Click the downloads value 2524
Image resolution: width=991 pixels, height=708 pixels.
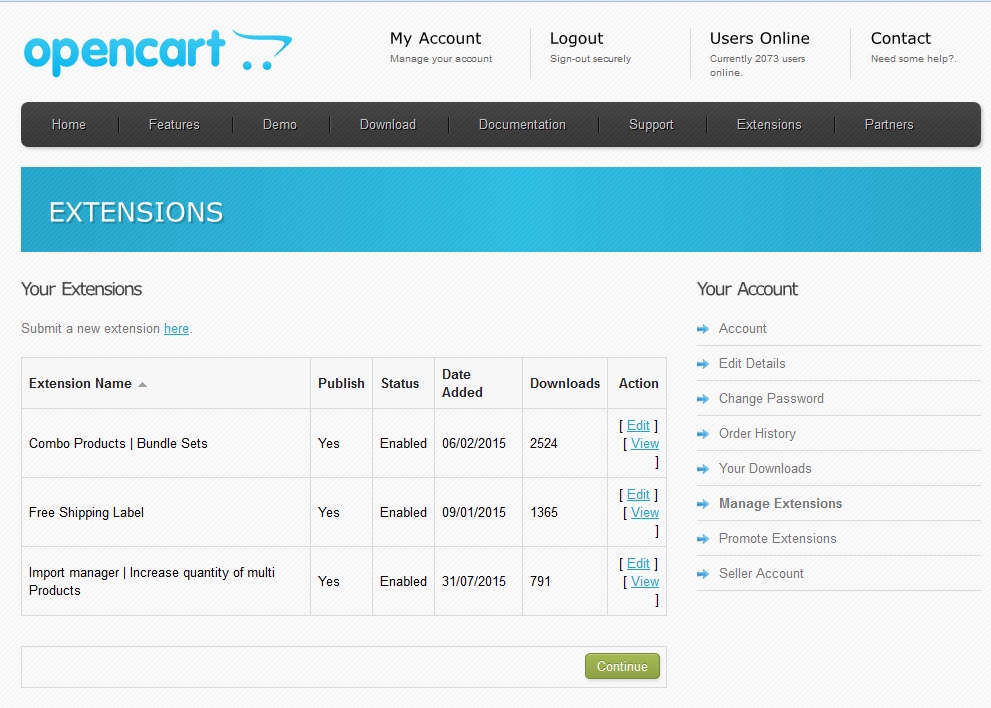point(544,444)
